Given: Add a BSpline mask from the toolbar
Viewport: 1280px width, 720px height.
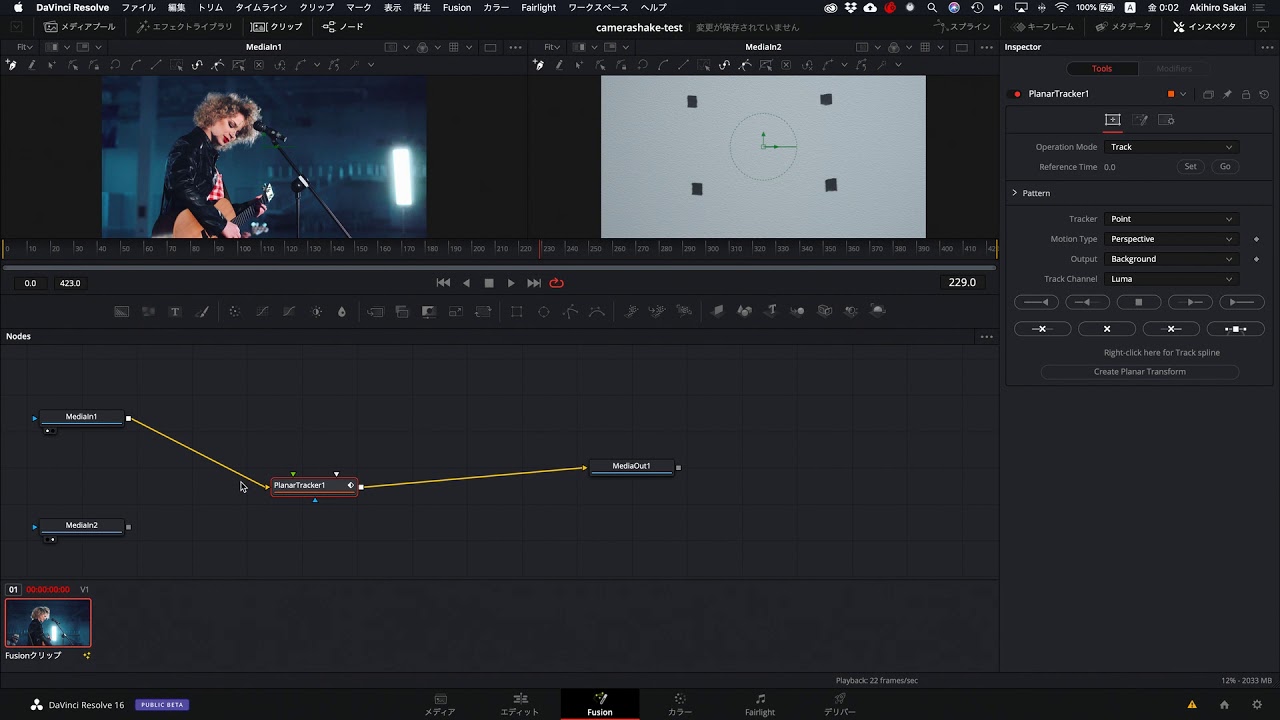Looking at the screenshot, I should (597, 311).
